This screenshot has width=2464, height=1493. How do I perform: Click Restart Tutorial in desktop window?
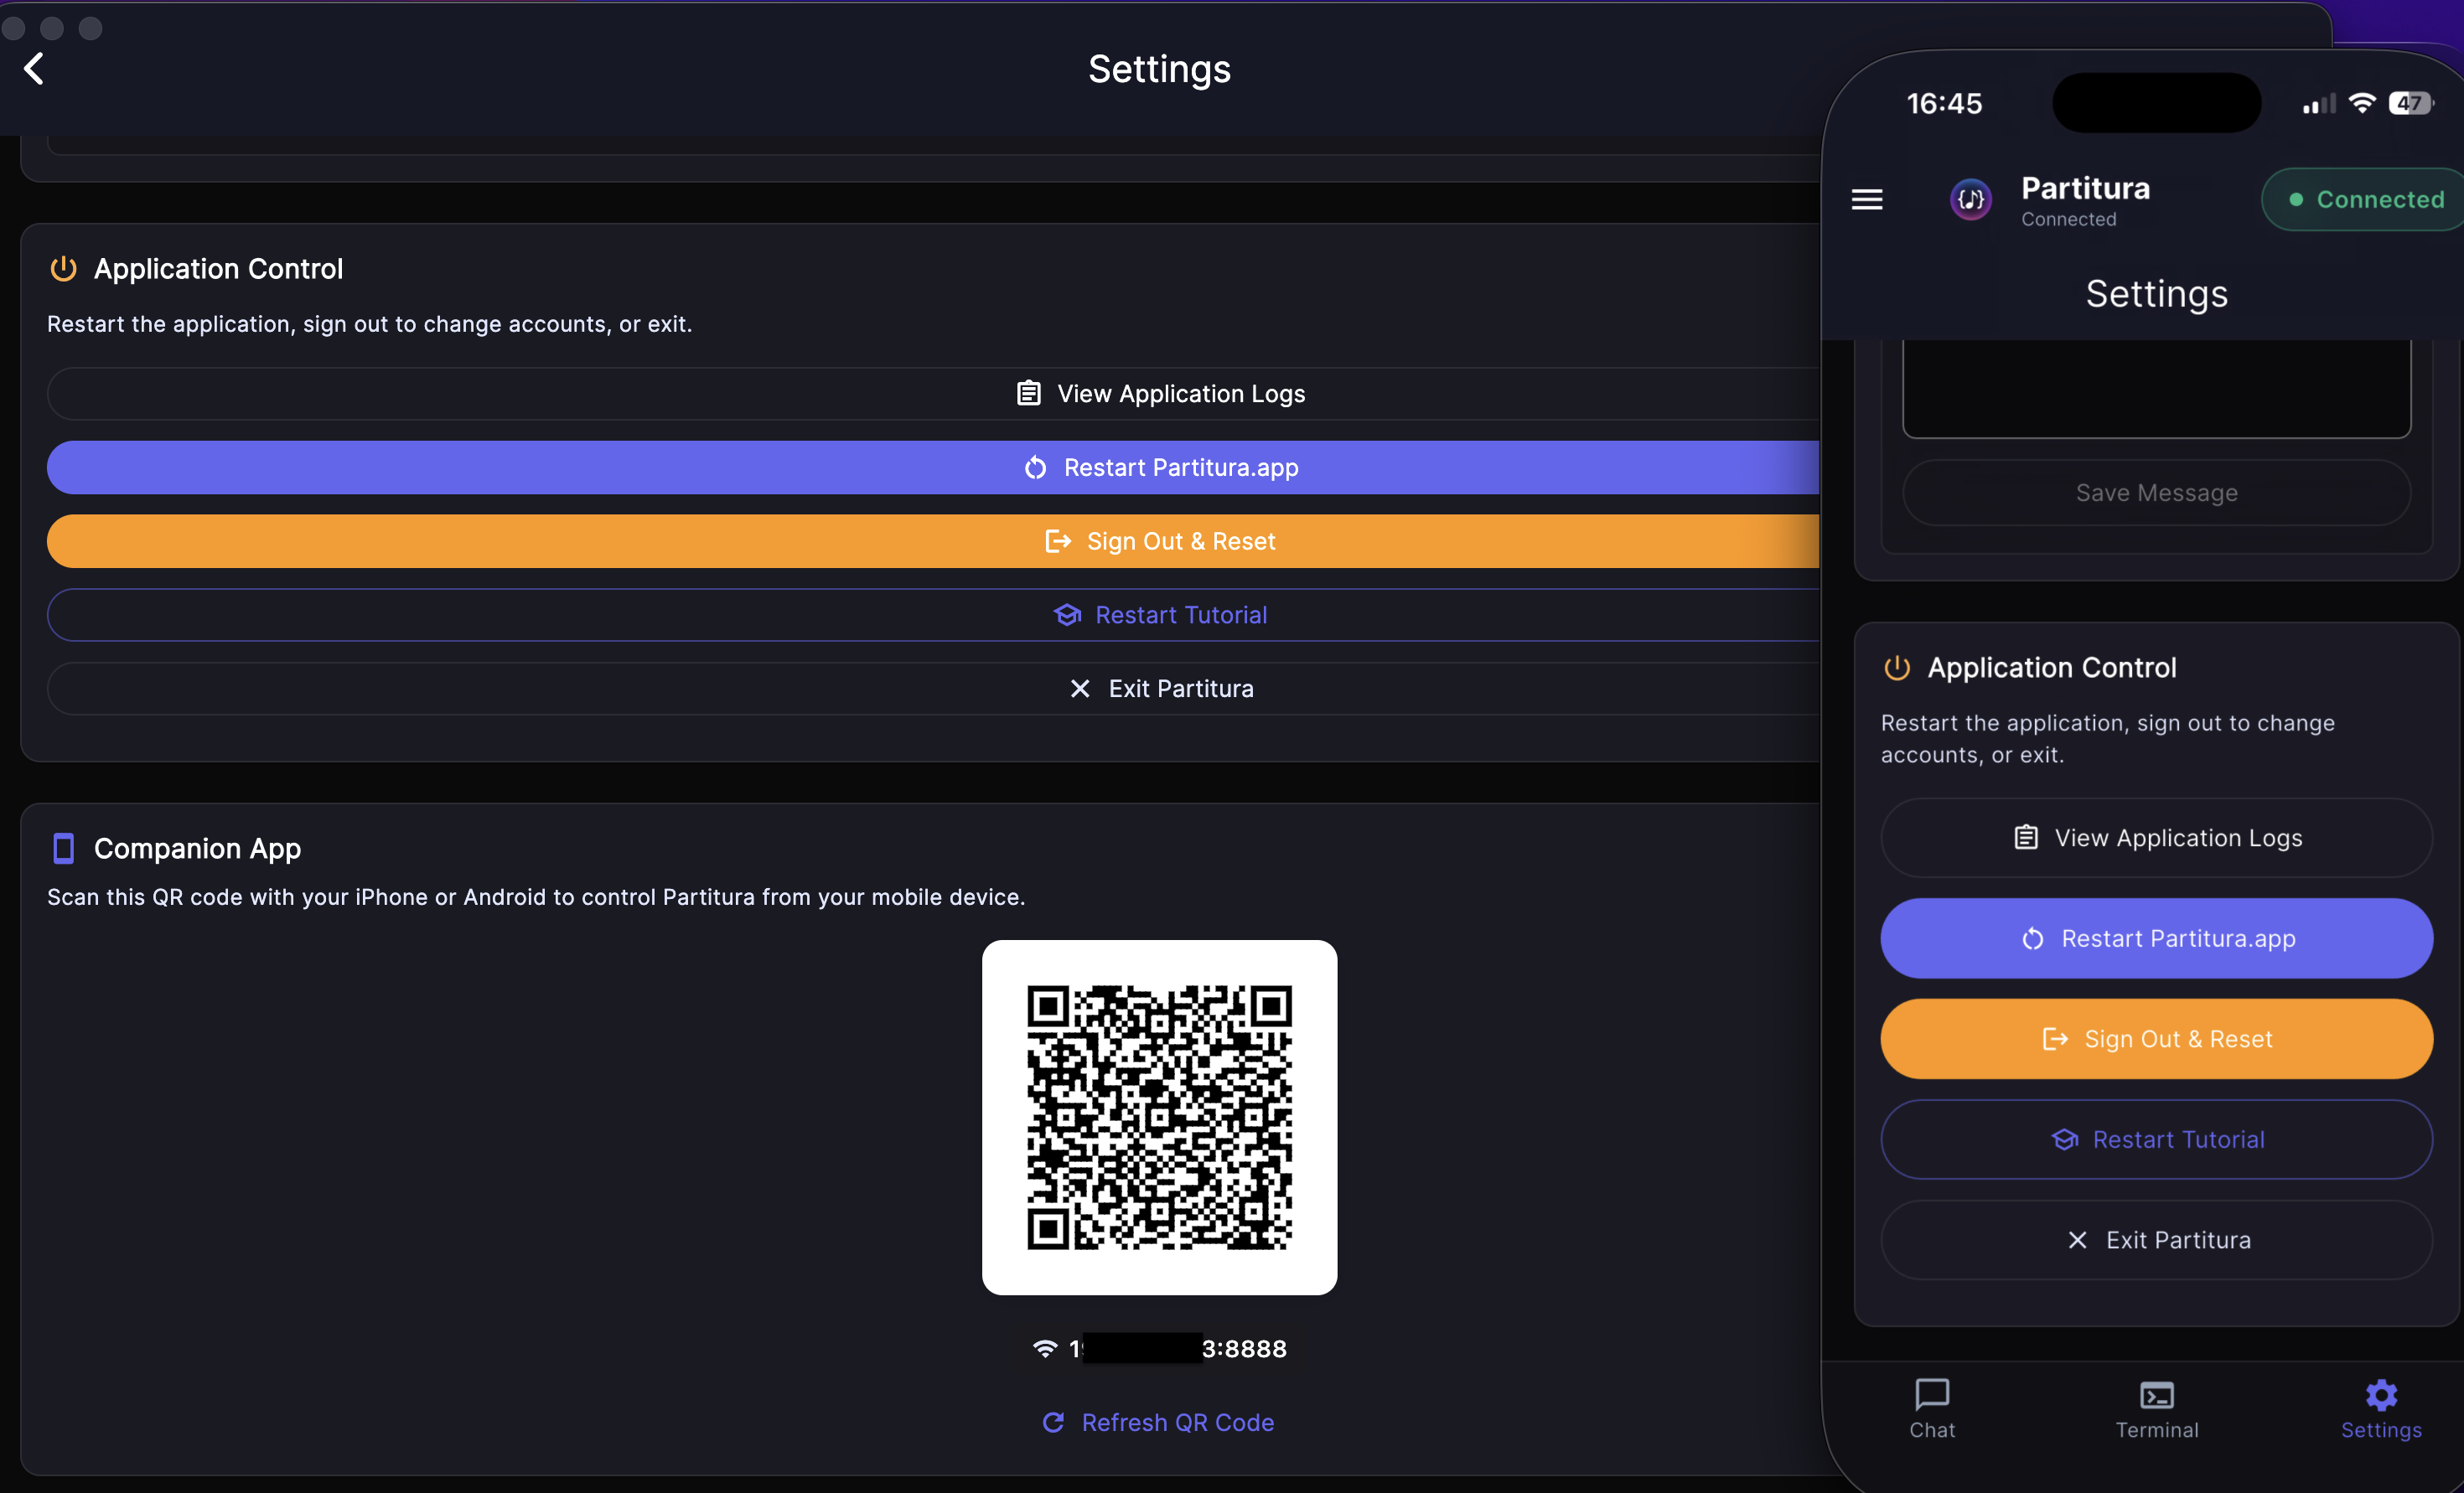tap(1160, 615)
